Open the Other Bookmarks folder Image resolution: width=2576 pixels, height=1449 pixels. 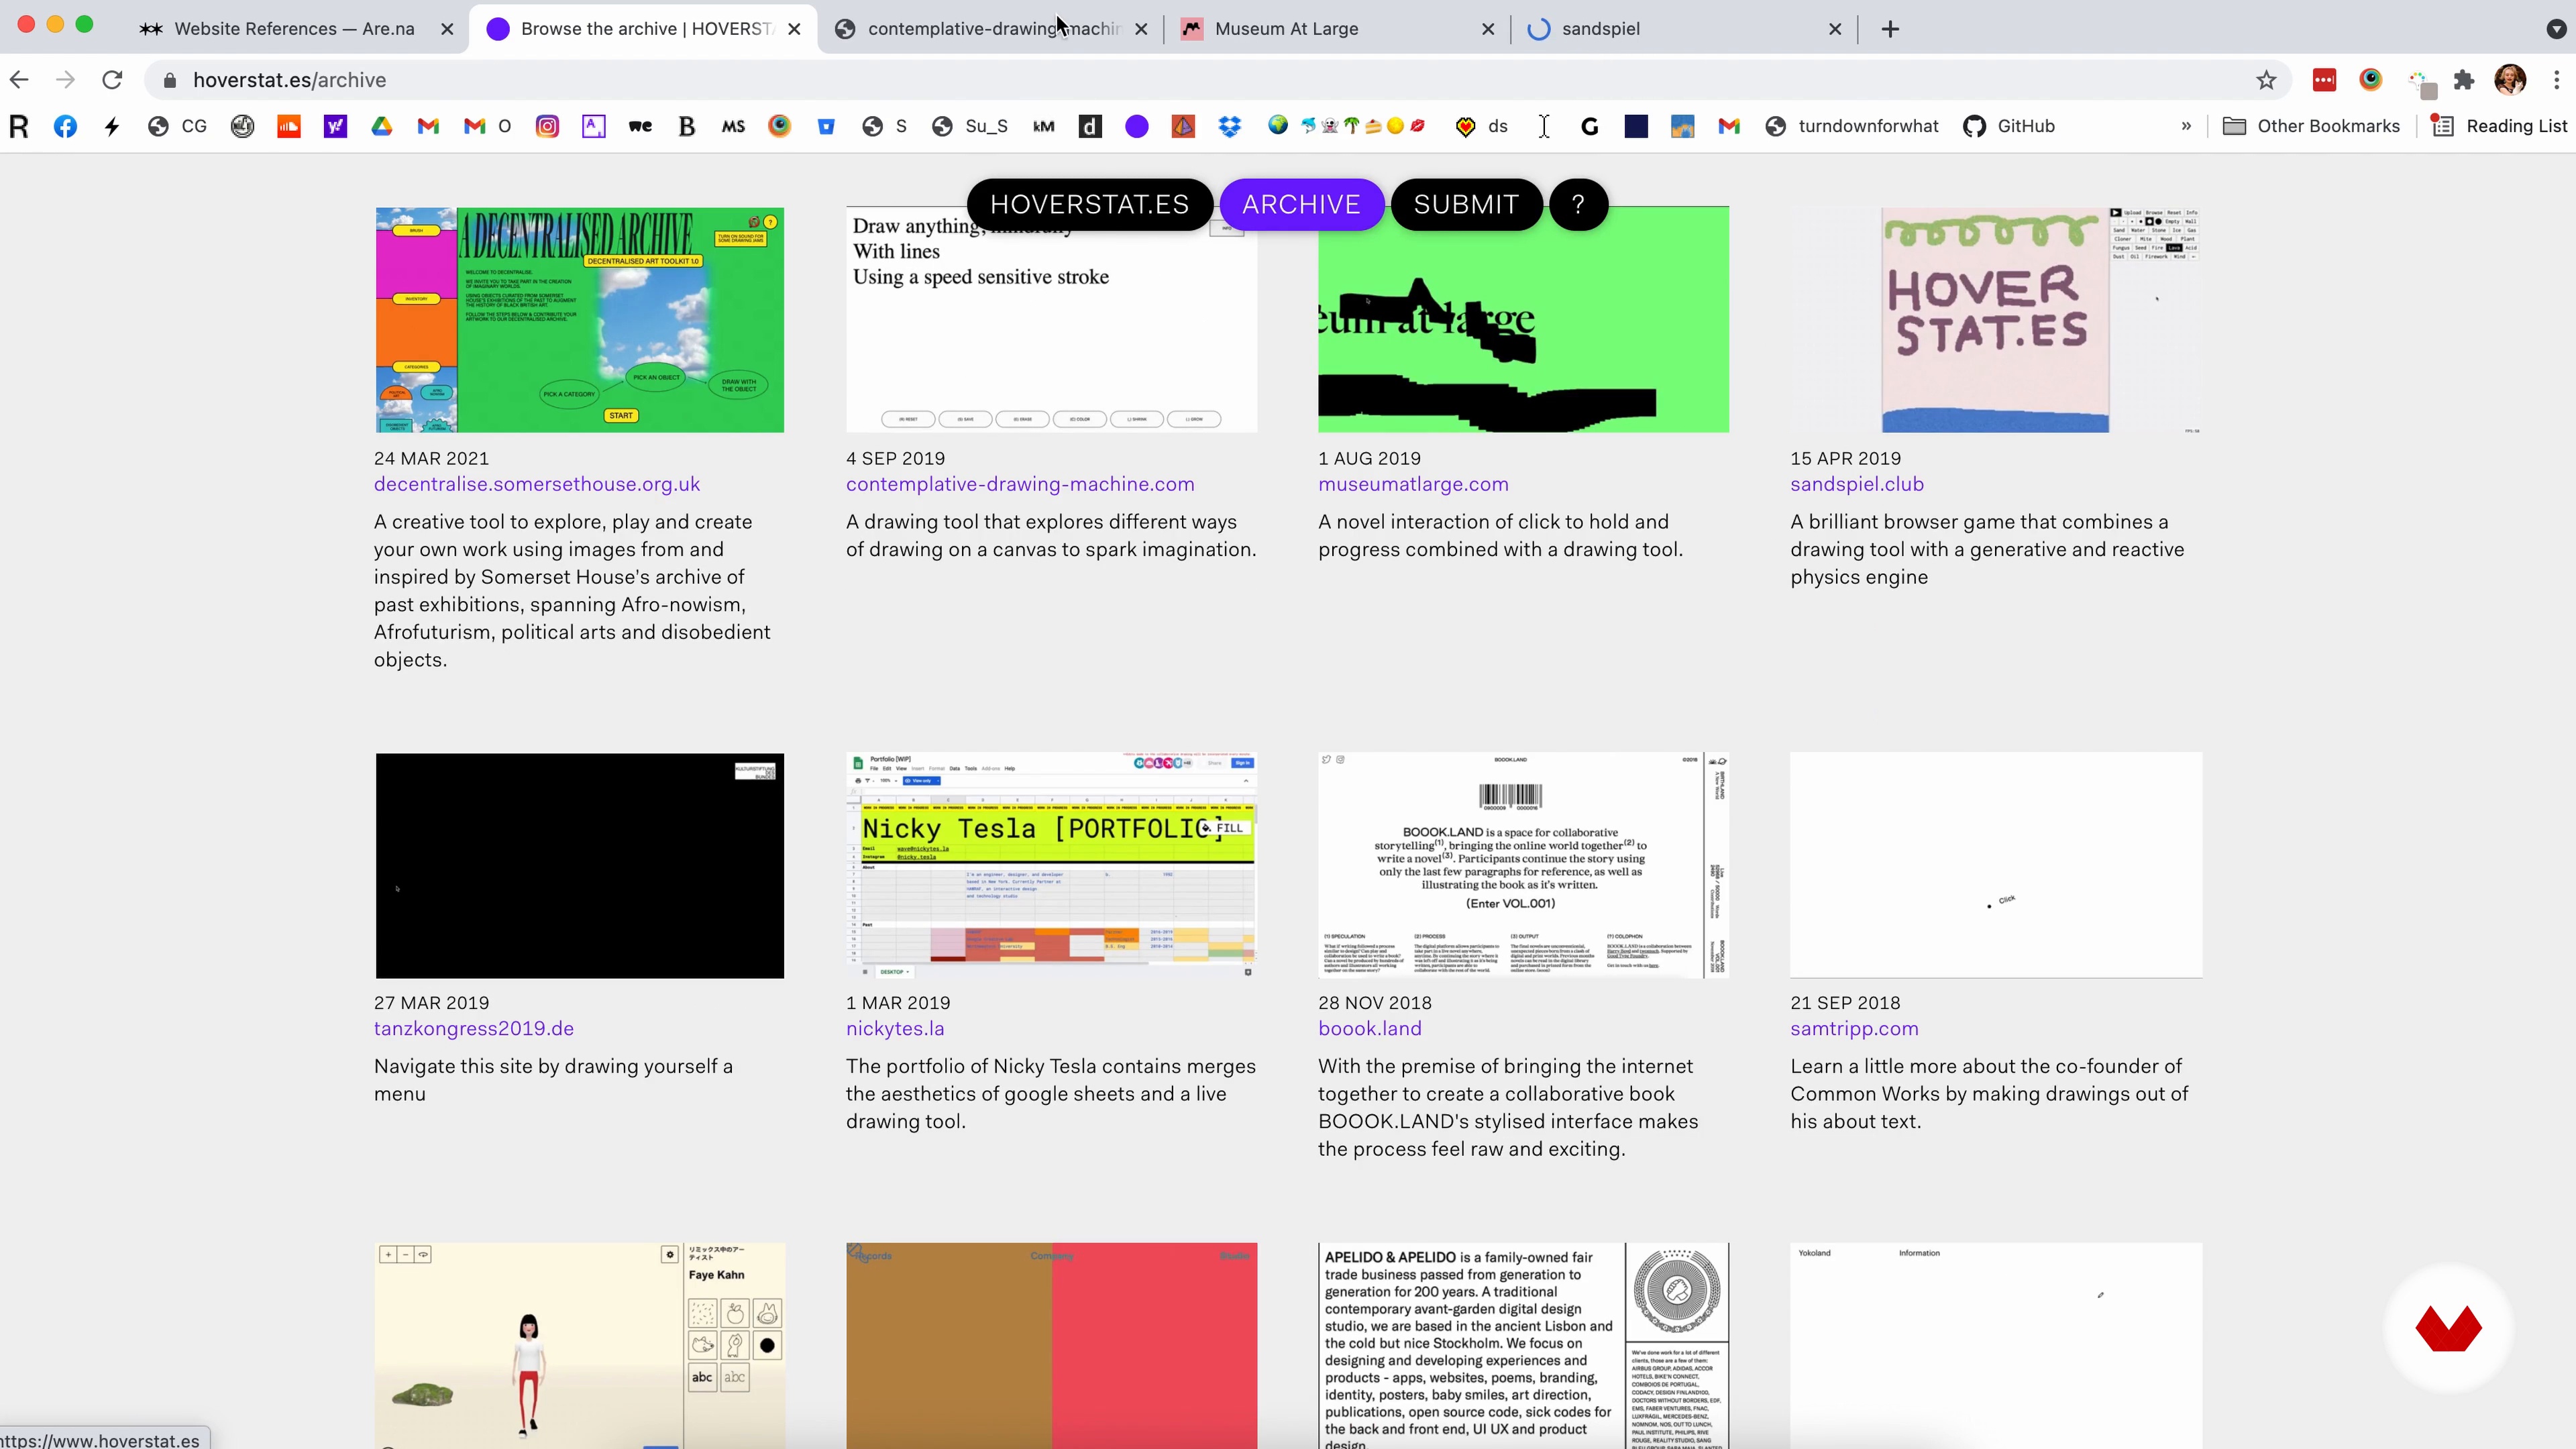coord(2310,126)
